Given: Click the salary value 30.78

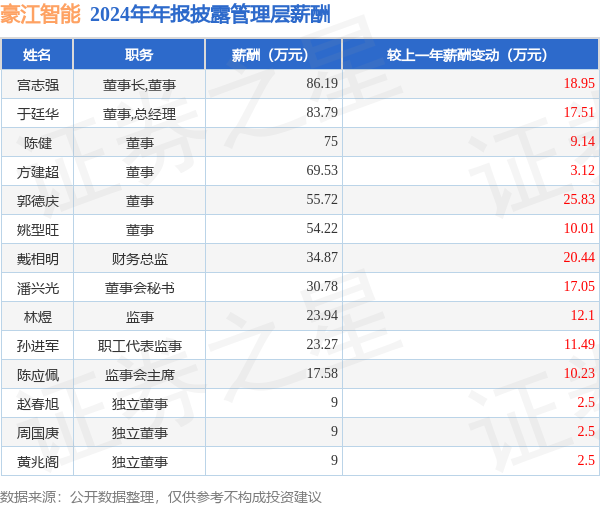Looking at the screenshot, I should [322, 287].
